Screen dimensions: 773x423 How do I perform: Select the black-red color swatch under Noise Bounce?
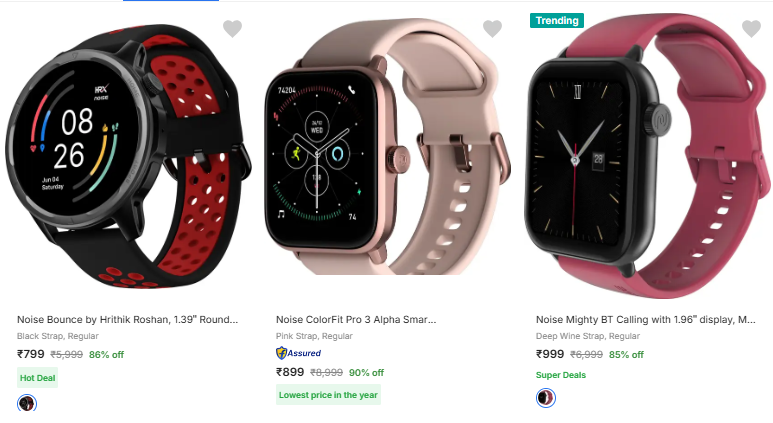pyautogui.click(x=27, y=403)
